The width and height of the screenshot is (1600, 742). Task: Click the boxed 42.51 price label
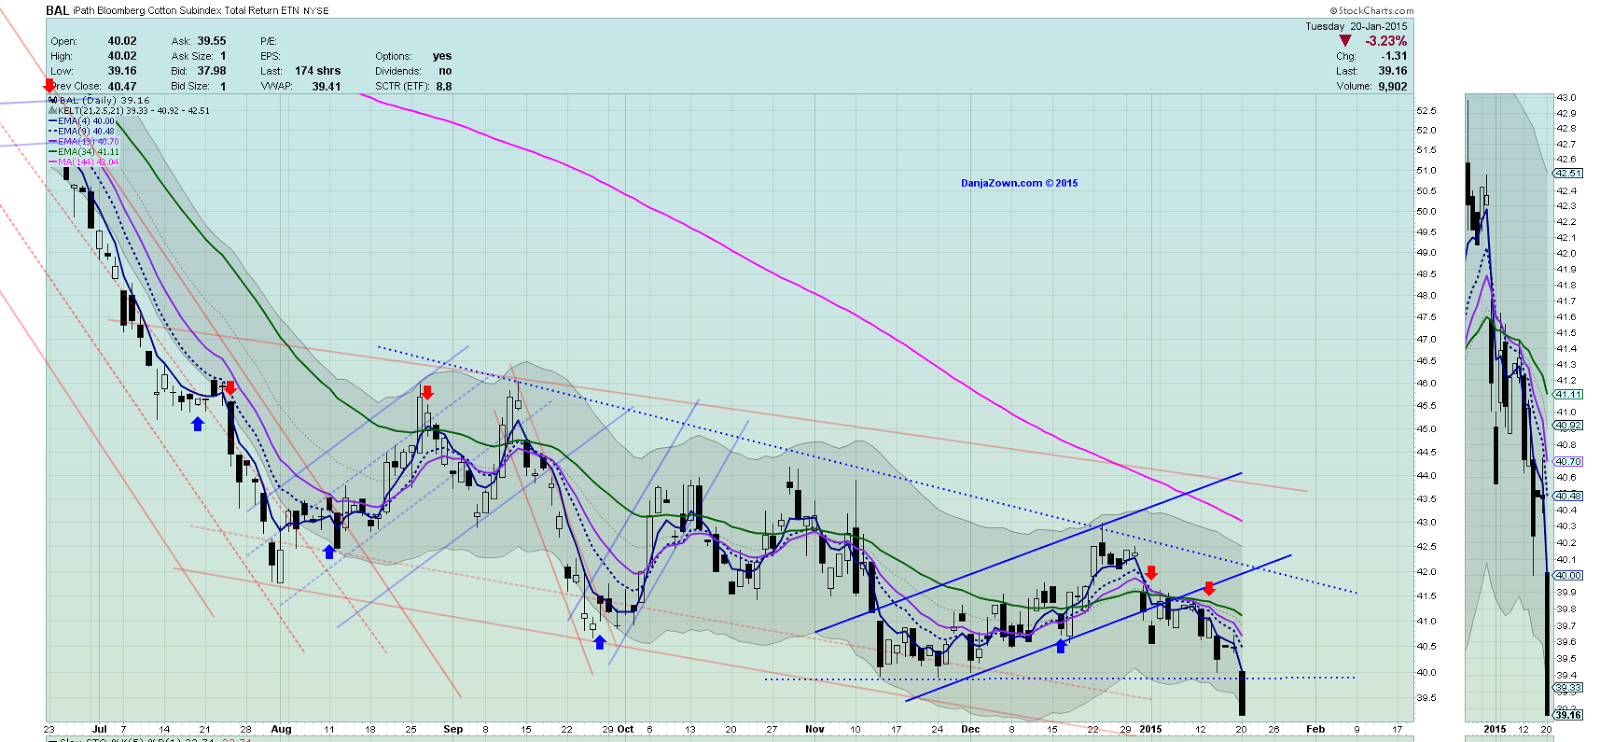pos(1567,174)
